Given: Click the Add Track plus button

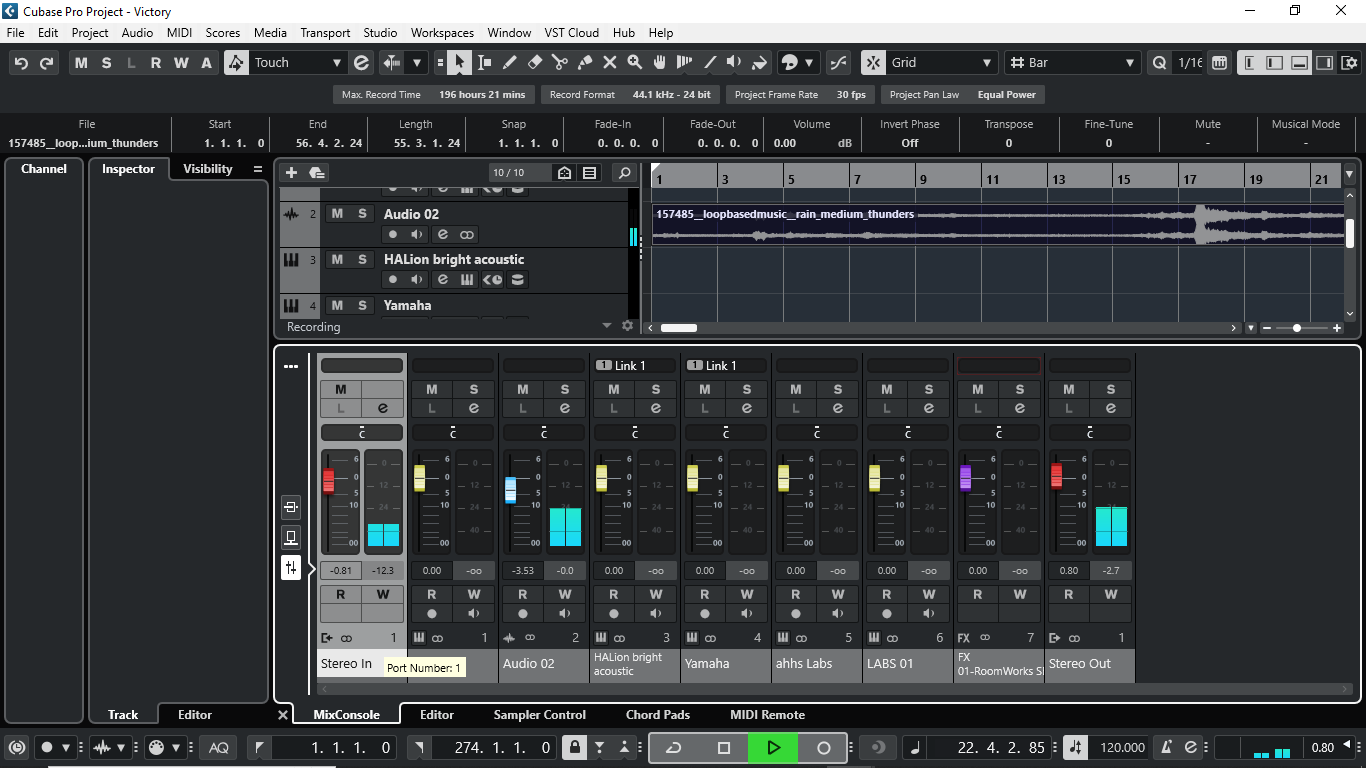Looking at the screenshot, I should tap(291, 173).
